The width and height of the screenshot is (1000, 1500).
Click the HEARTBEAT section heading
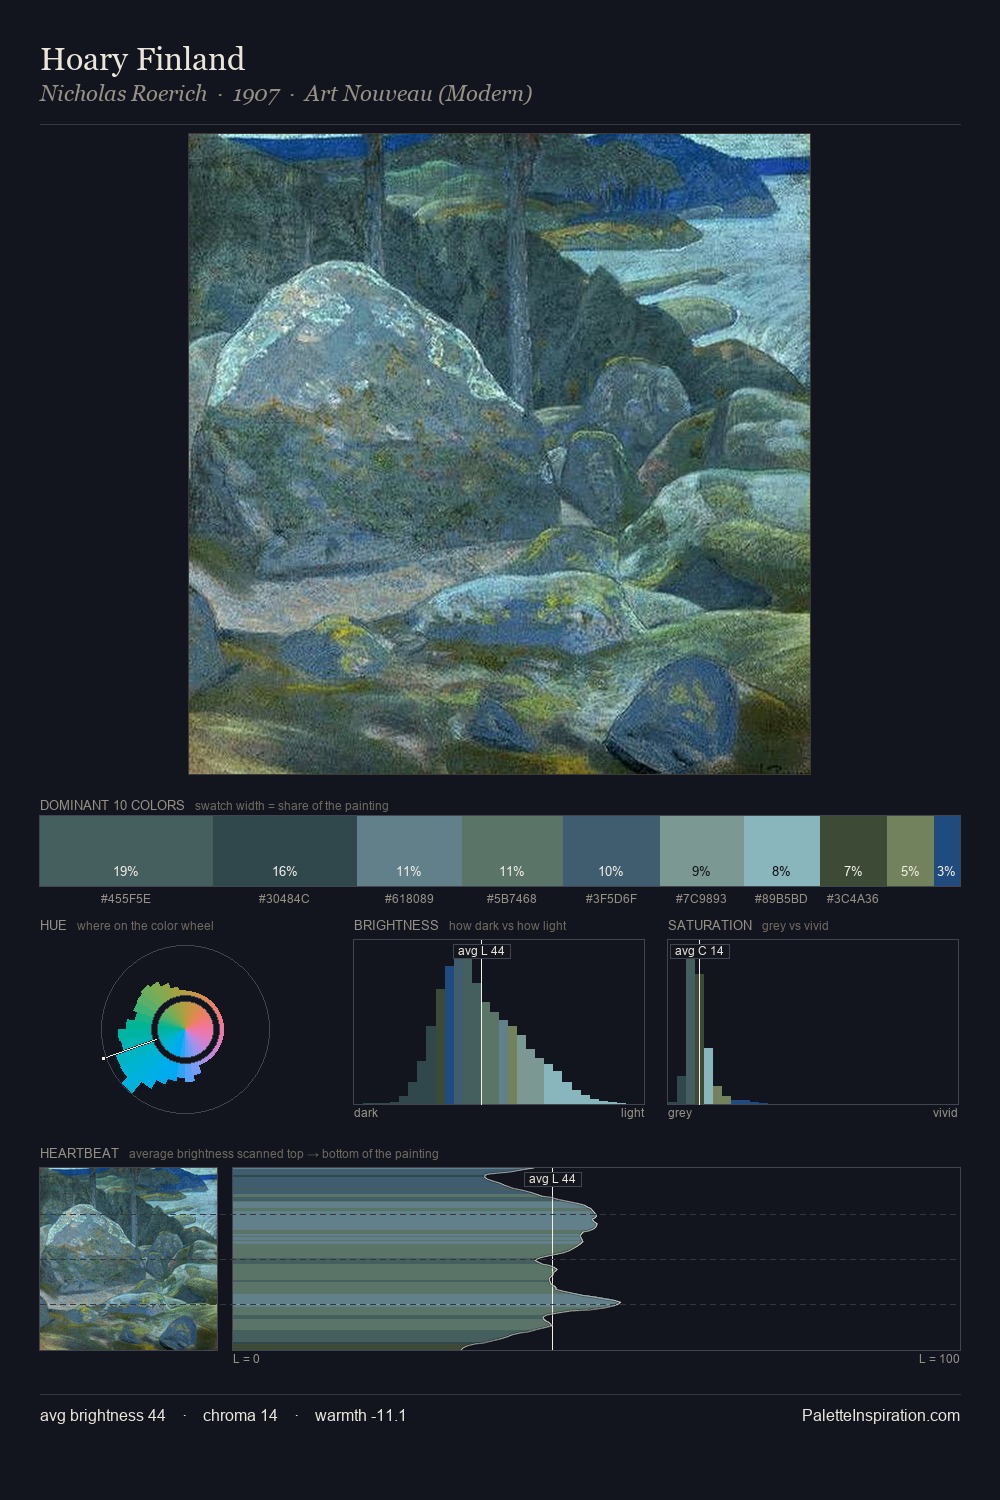79,1153
